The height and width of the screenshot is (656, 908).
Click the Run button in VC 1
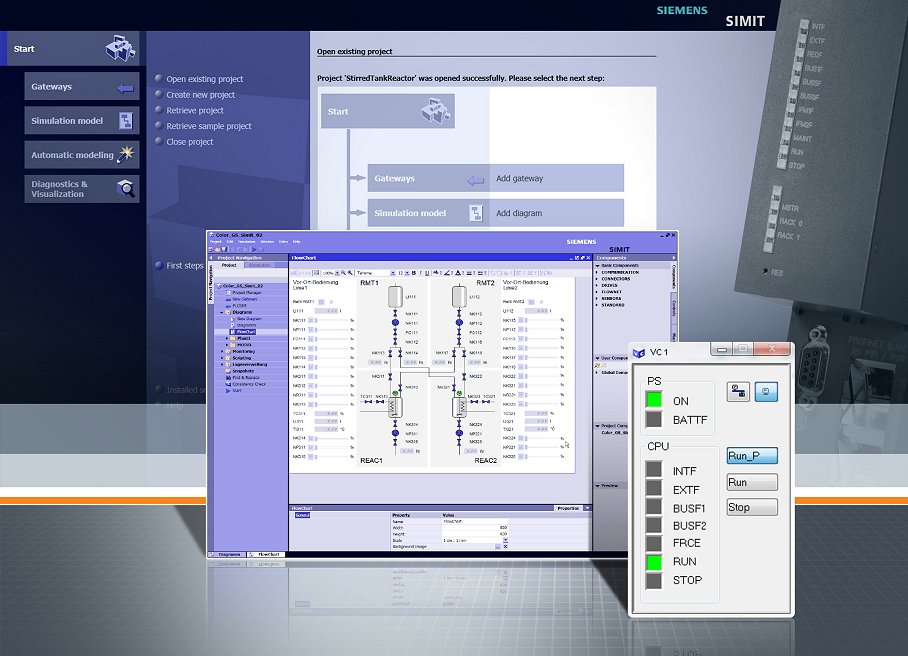click(752, 482)
